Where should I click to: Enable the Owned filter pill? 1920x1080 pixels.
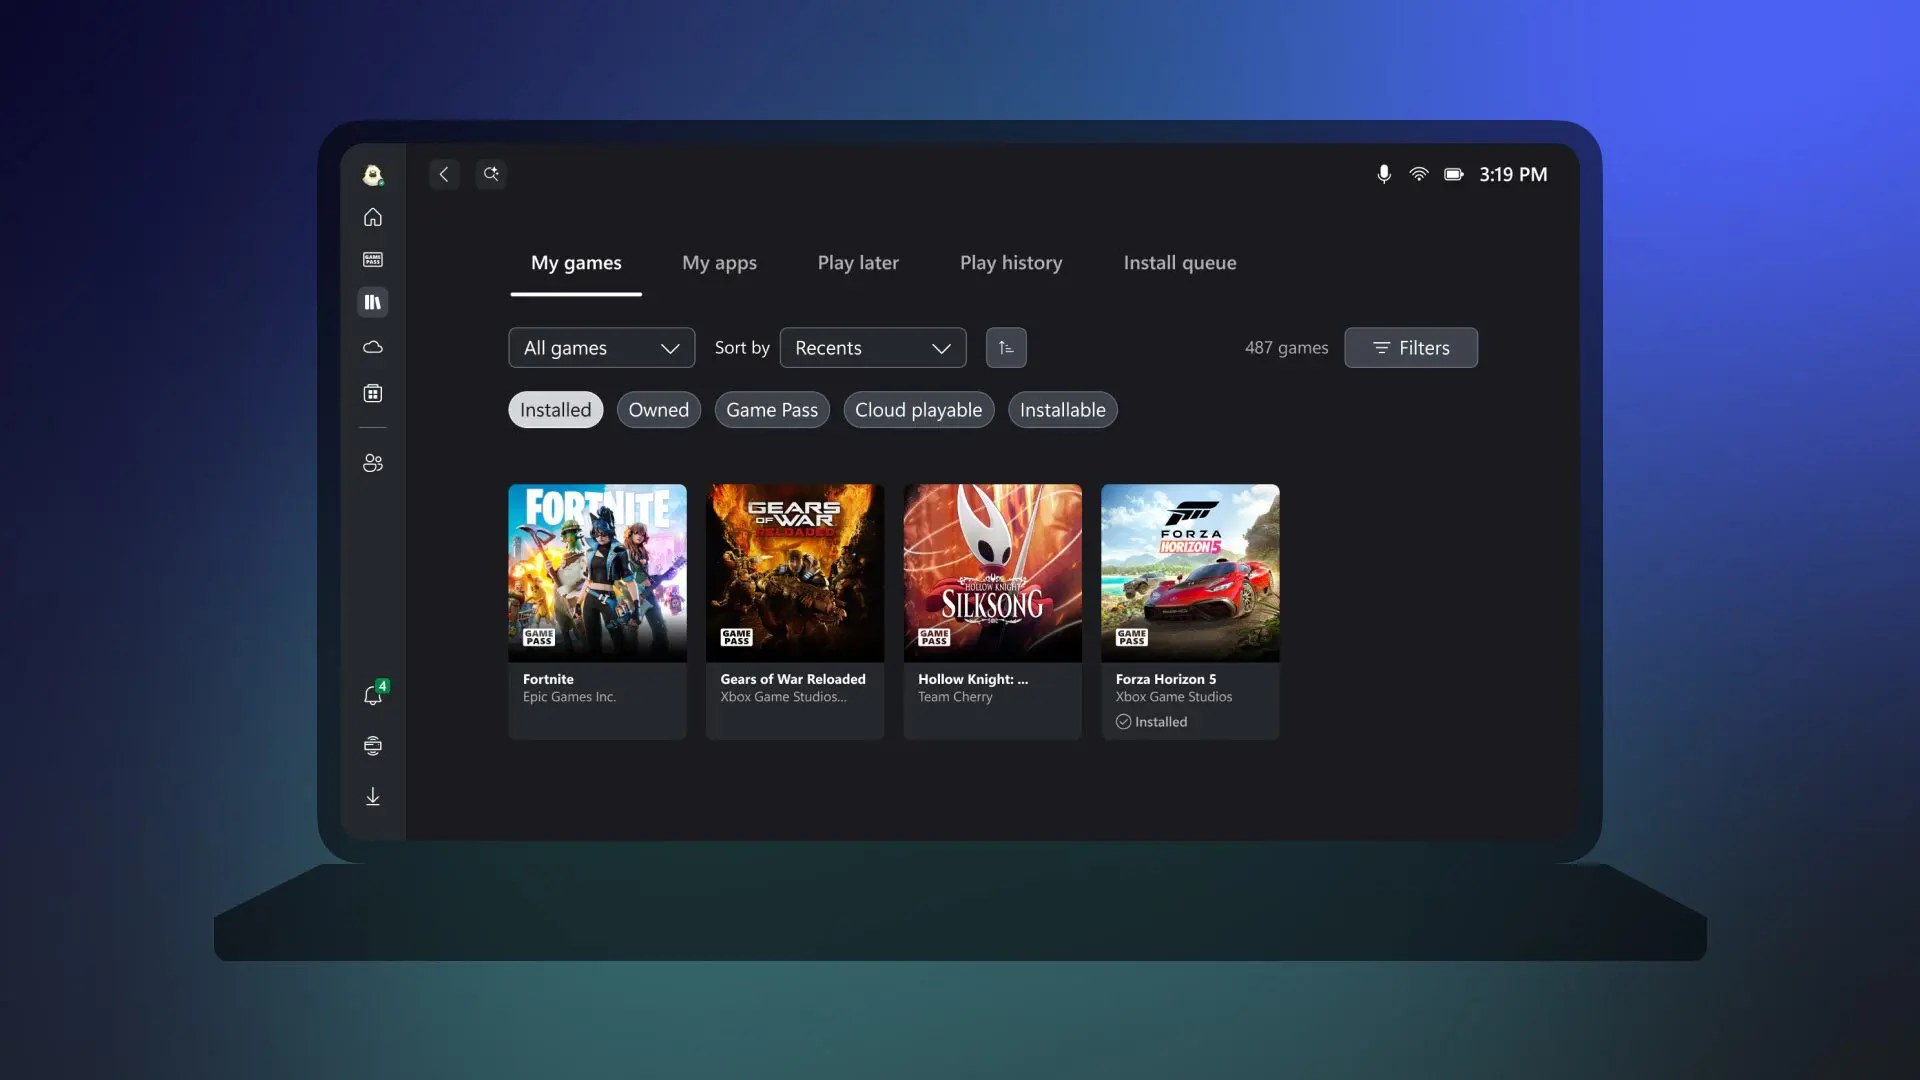point(658,409)
